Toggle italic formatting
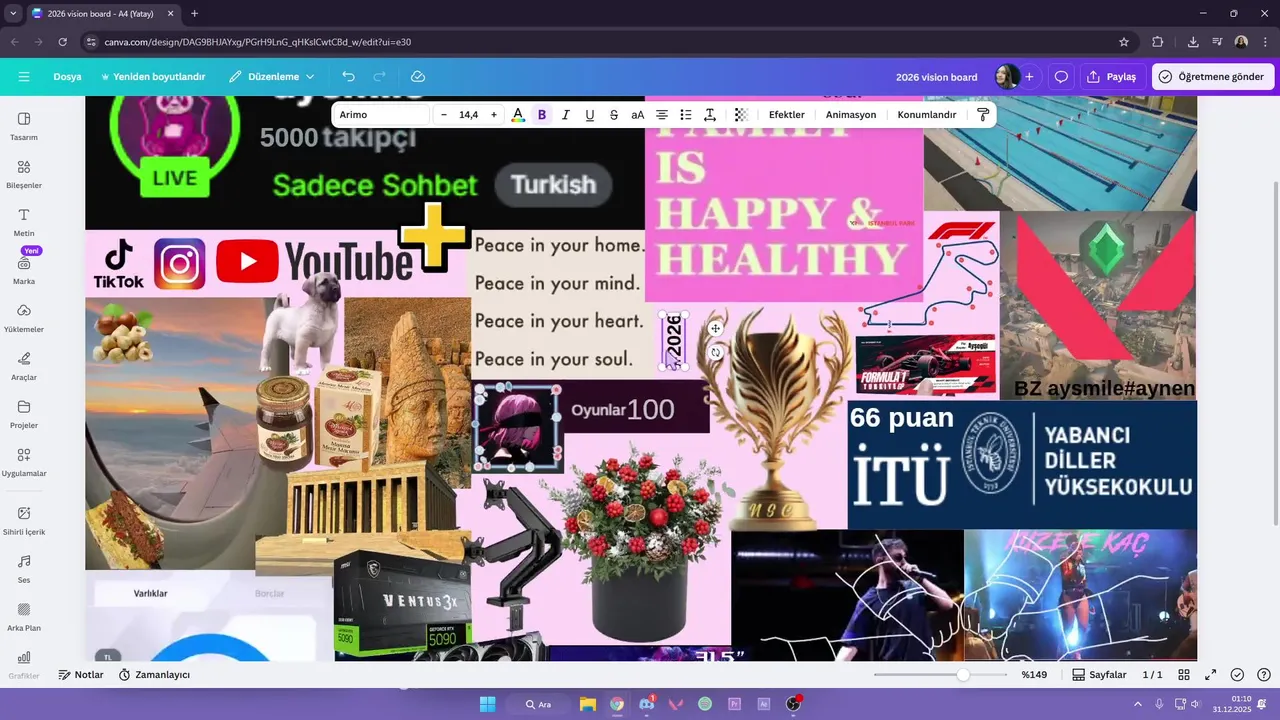Screen dimensions: 1280x720 click(x=566, y=115)
